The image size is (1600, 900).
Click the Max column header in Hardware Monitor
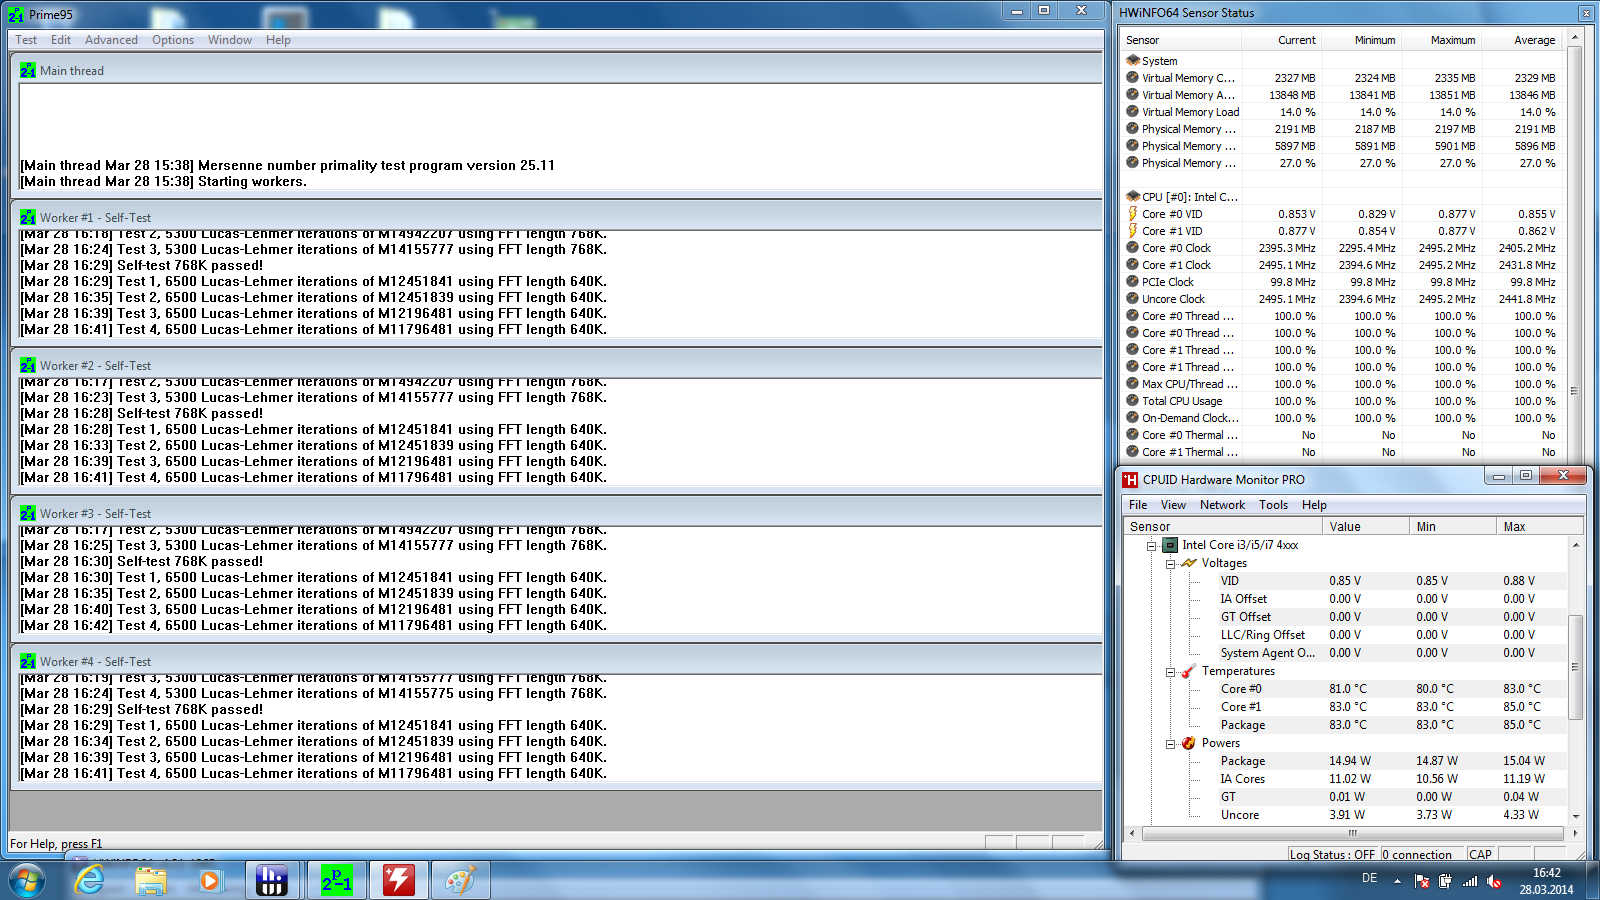coord(1540,527)
